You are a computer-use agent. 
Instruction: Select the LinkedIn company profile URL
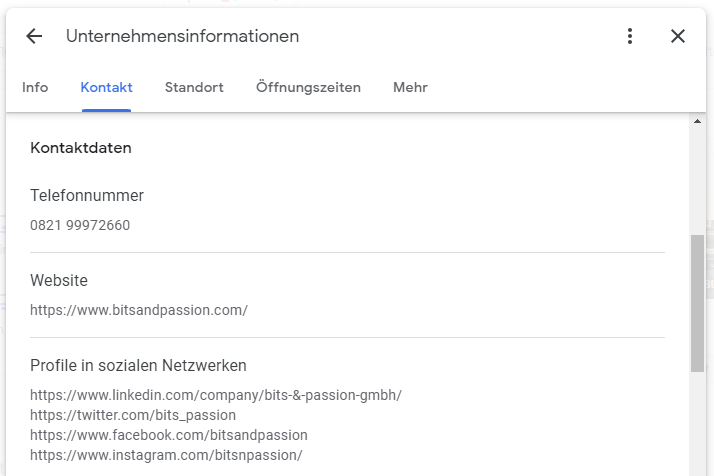pyautogui.click(x=215, y=395)
